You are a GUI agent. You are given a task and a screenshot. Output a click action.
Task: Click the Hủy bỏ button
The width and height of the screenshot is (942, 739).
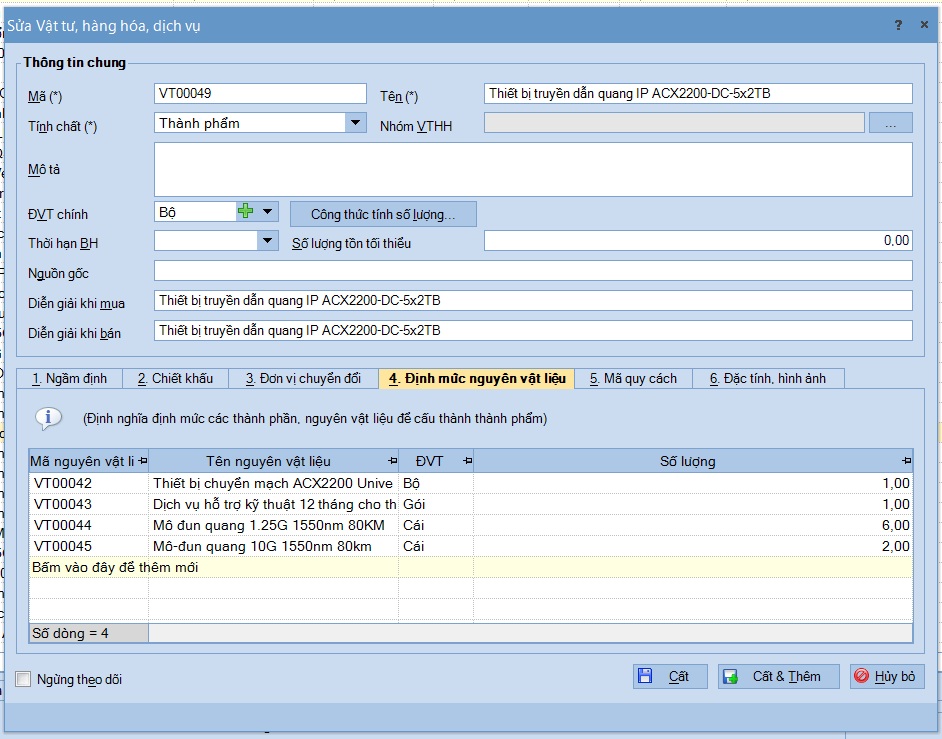point(887,677)
